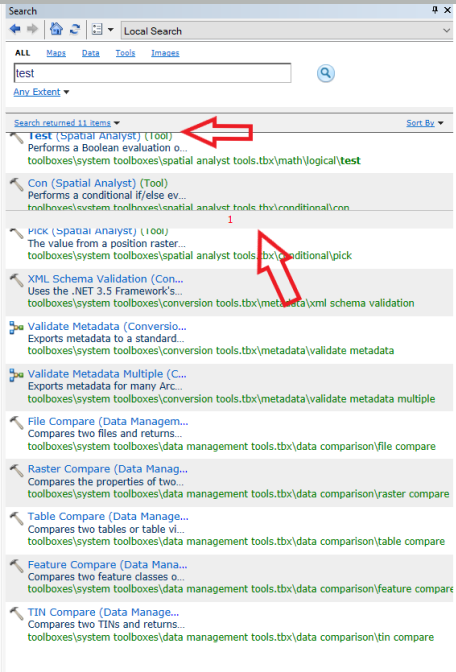Click the search options list icon

(97, 29)
